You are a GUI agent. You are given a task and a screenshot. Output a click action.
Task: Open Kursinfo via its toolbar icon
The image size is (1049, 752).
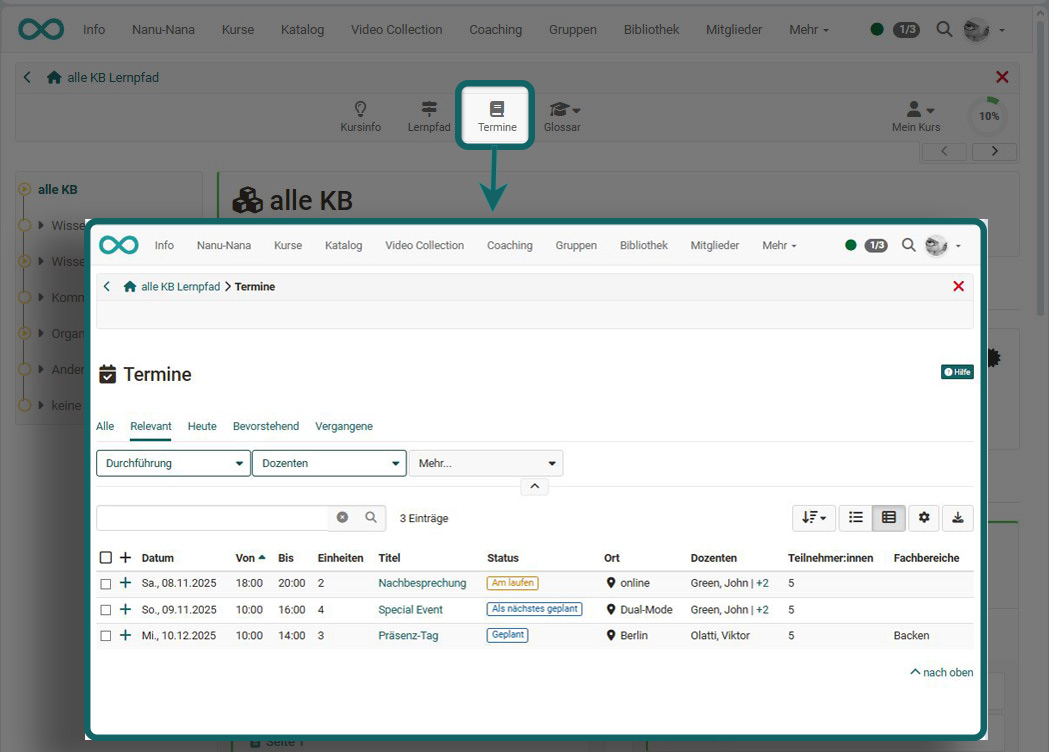[360, 113]
